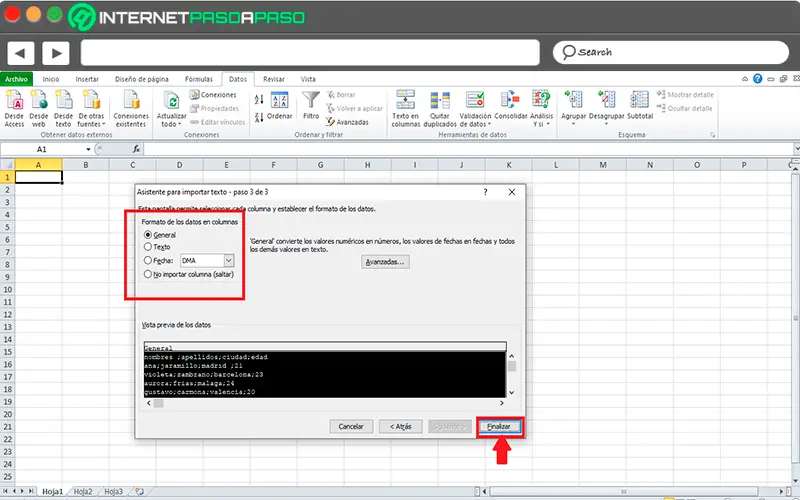Screen dimensions: 800x500
Task: Select the Hoja2 sheet tab
Action: click(x=83, y=492)
